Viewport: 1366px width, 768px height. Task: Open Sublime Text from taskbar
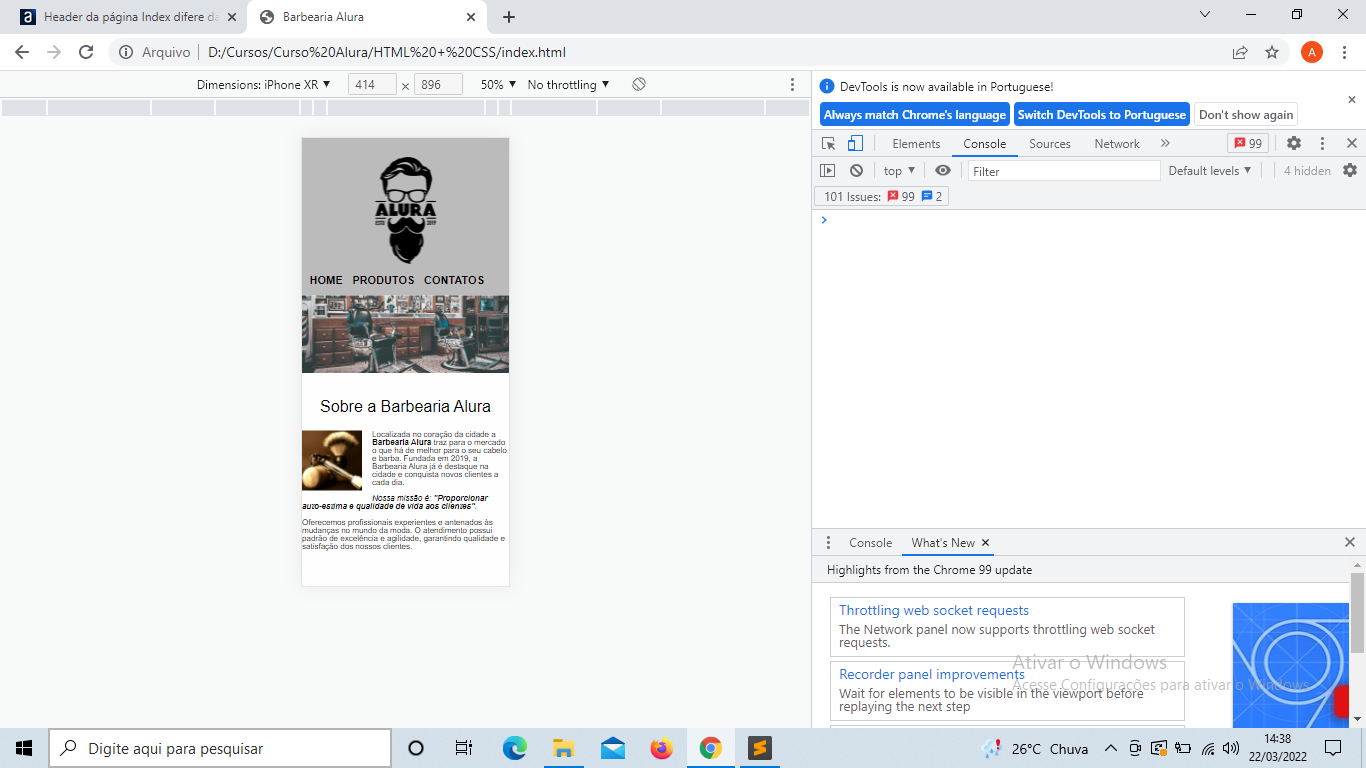click(759, 748)
